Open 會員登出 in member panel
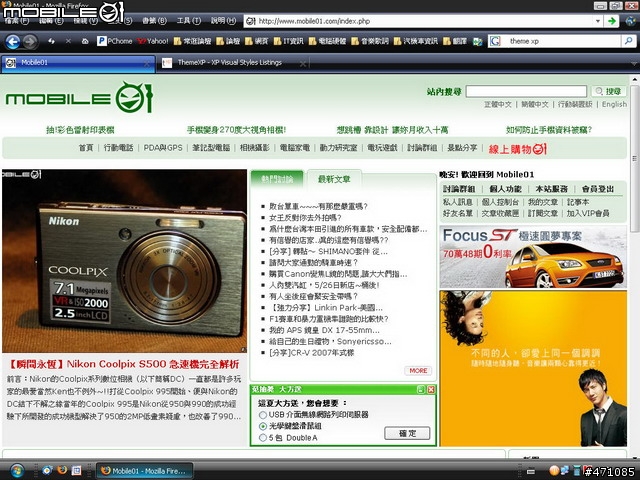The width and height of the screenshot is (640, 480). point(598,189)
